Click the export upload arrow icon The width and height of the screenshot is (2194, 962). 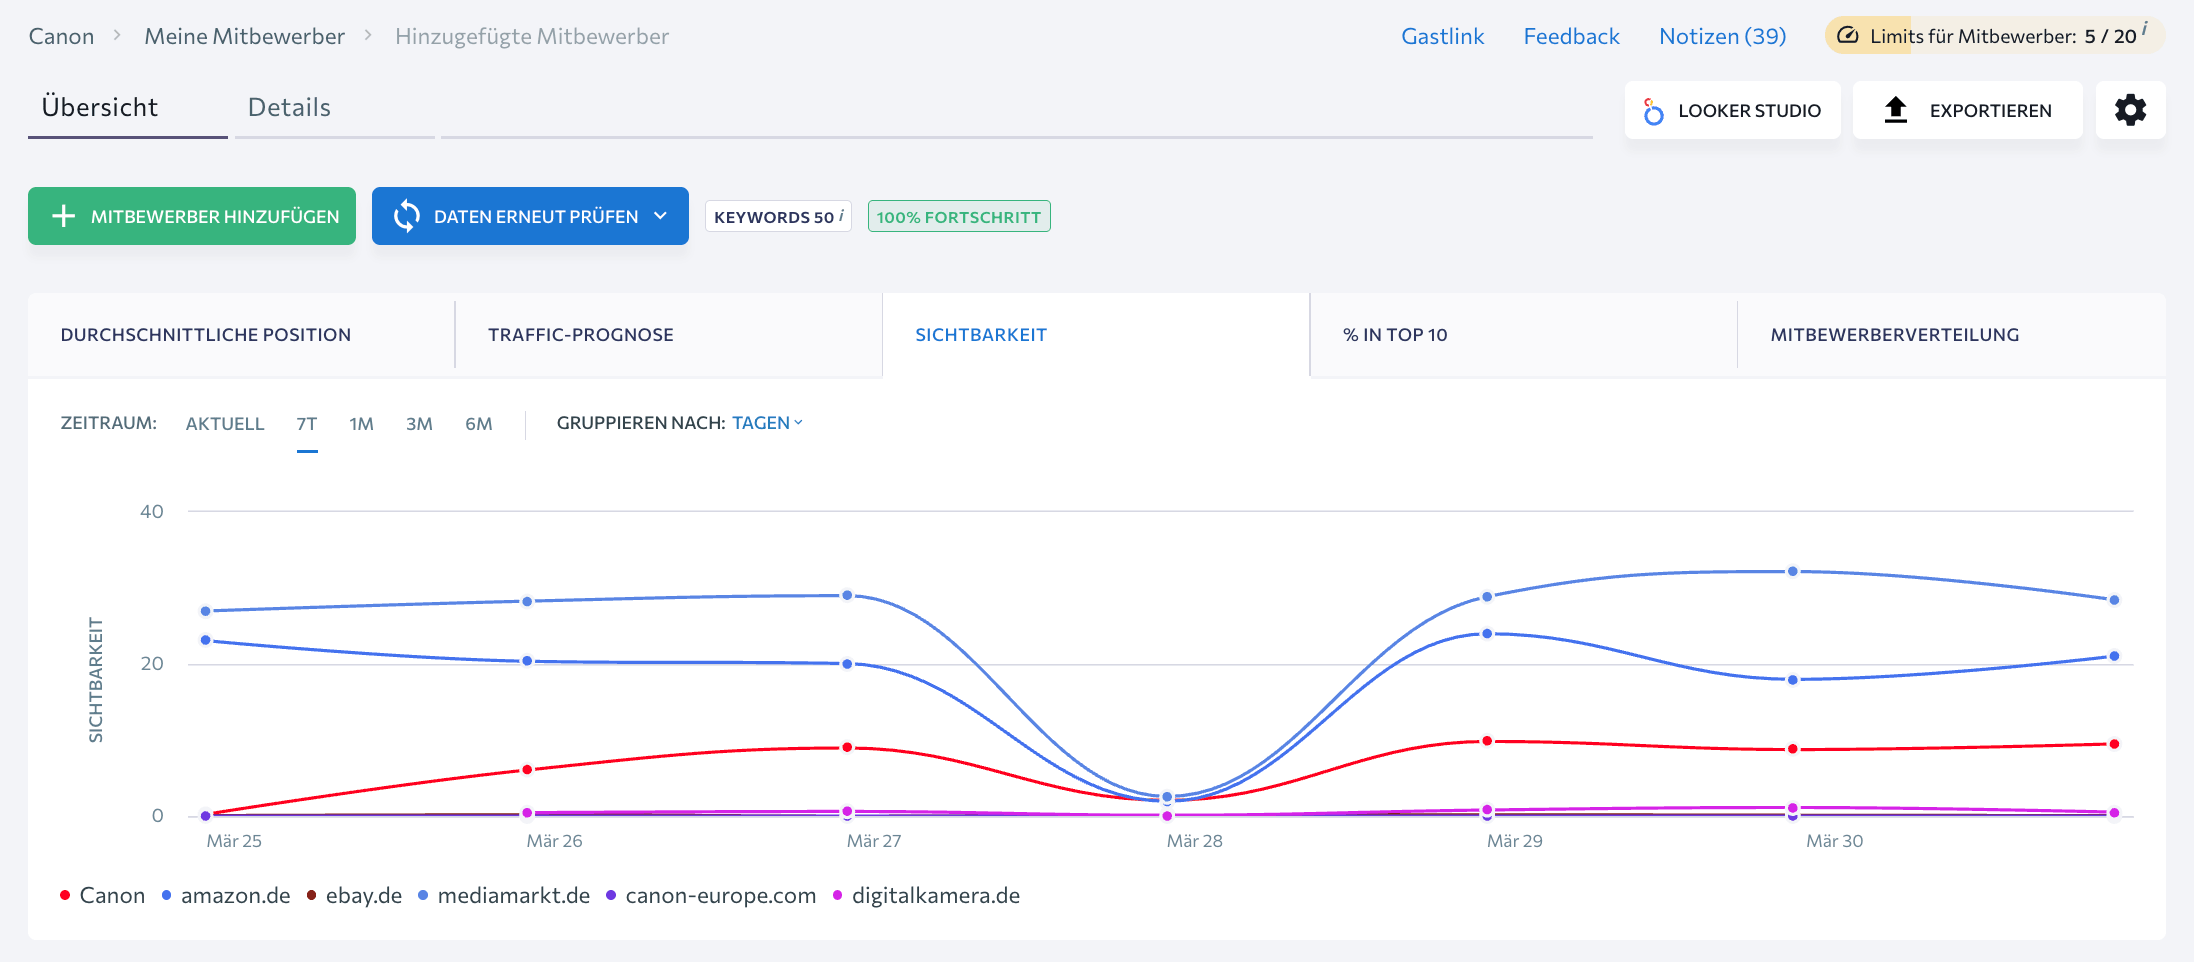[1895, 110]
